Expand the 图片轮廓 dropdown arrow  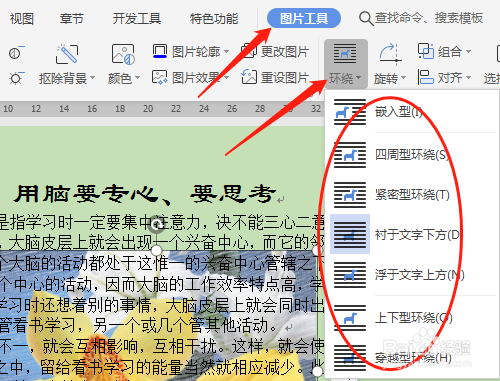pos(226,52)
